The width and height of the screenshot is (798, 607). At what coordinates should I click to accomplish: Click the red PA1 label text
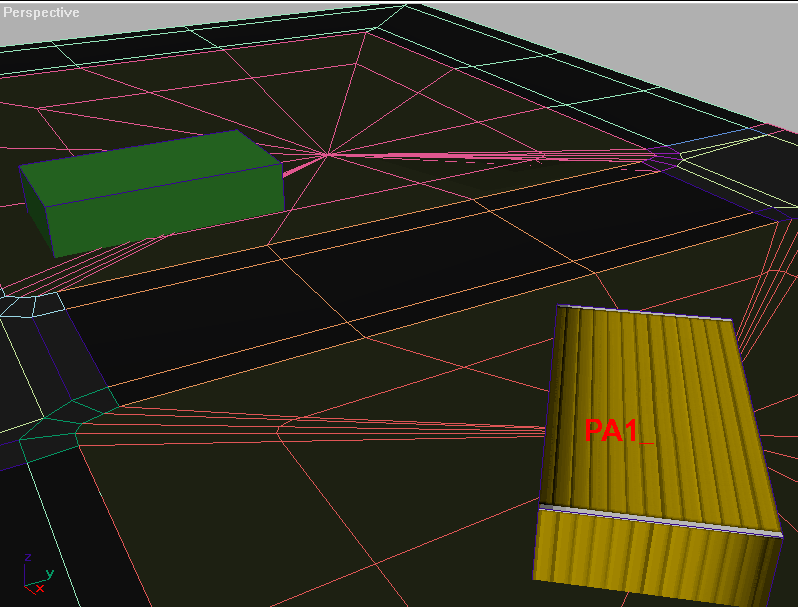click(611, 431)
